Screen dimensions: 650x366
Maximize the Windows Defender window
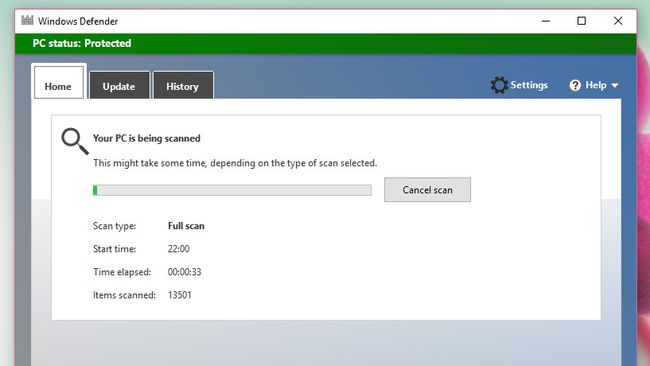pyautogui.click(x=582, y=21)
